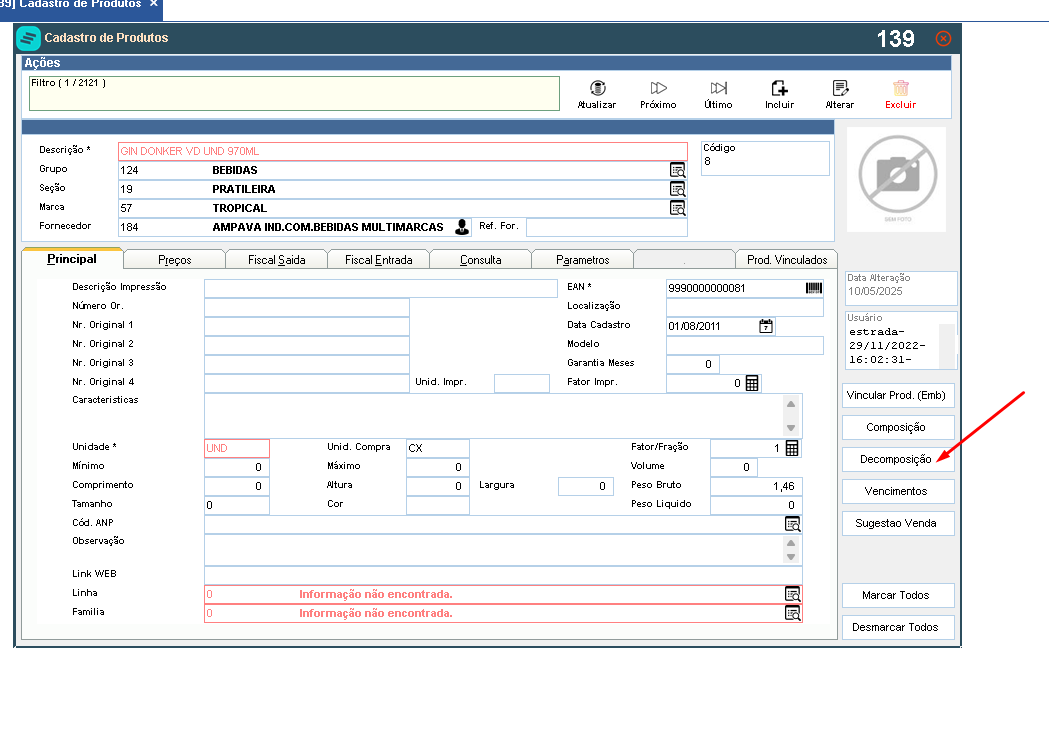1049x730 pixels.
Task: Click the Descrição field
Action: click(x=403, y=151)
